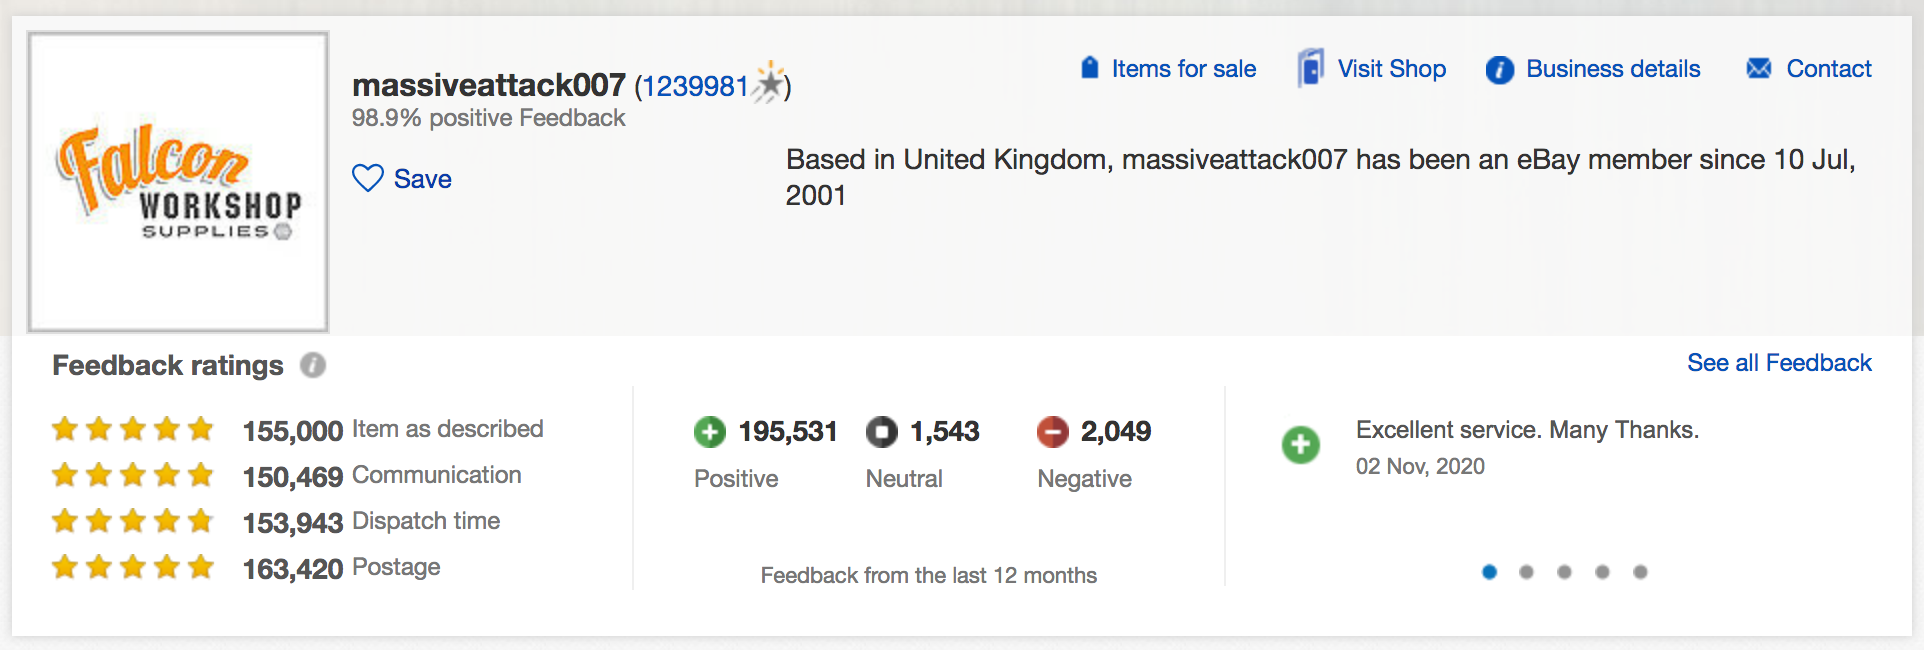1924x650 pixels.
Task: Click the shooting star feedback badge
Action: pyautogui.click(x=769, y=82)
